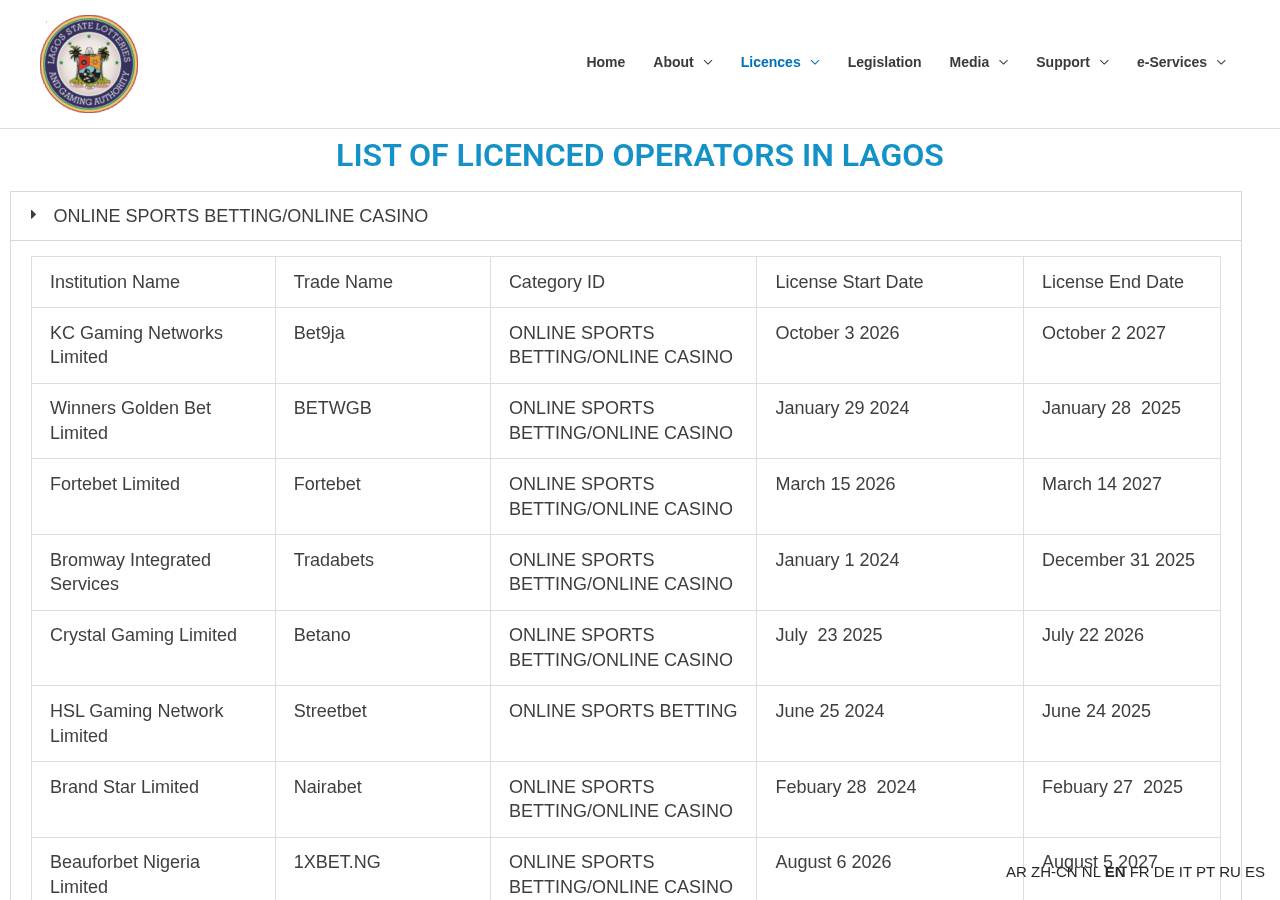Open the Media menu
Viewport: 1280px width, 900px height.
tap(969, 62)
